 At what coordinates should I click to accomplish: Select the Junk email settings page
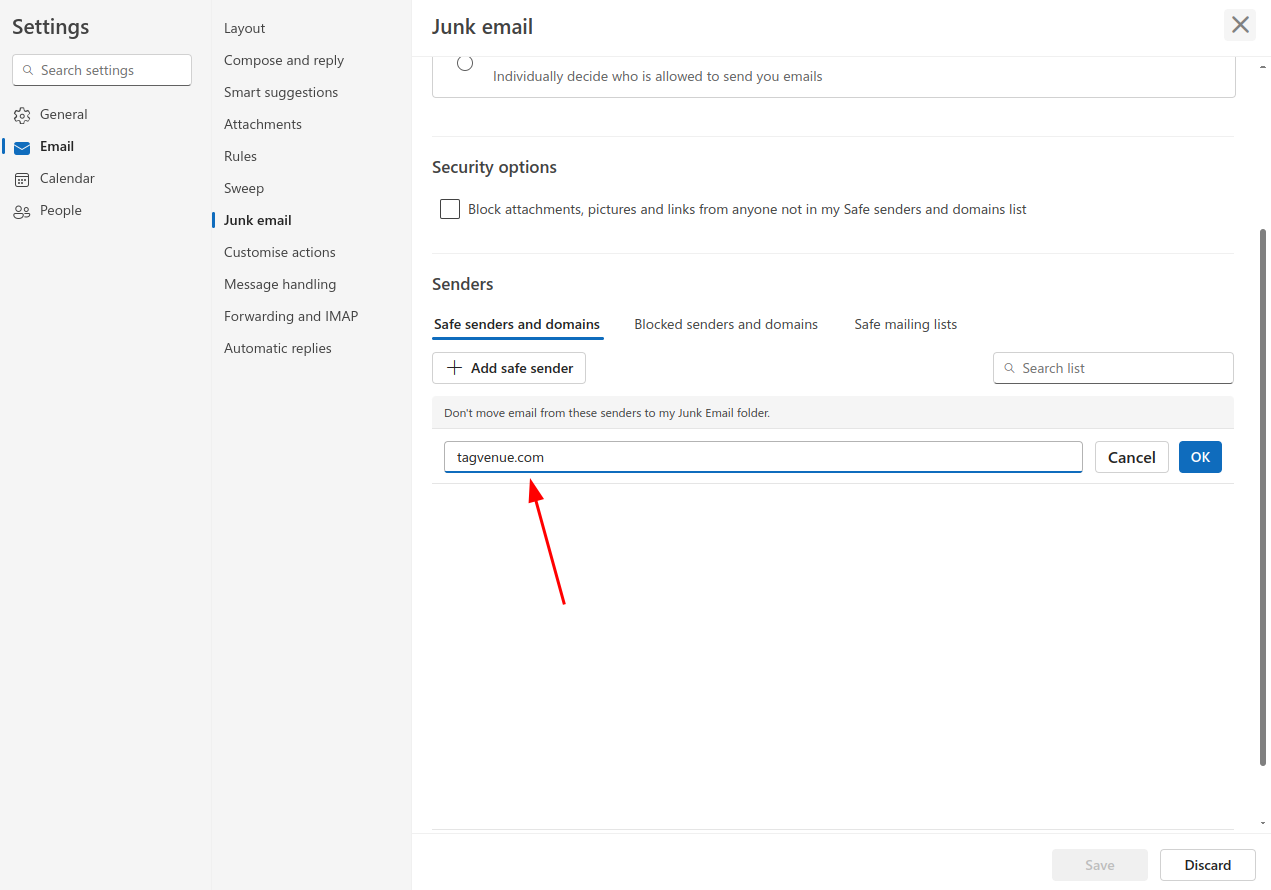[x=258, y=220]
